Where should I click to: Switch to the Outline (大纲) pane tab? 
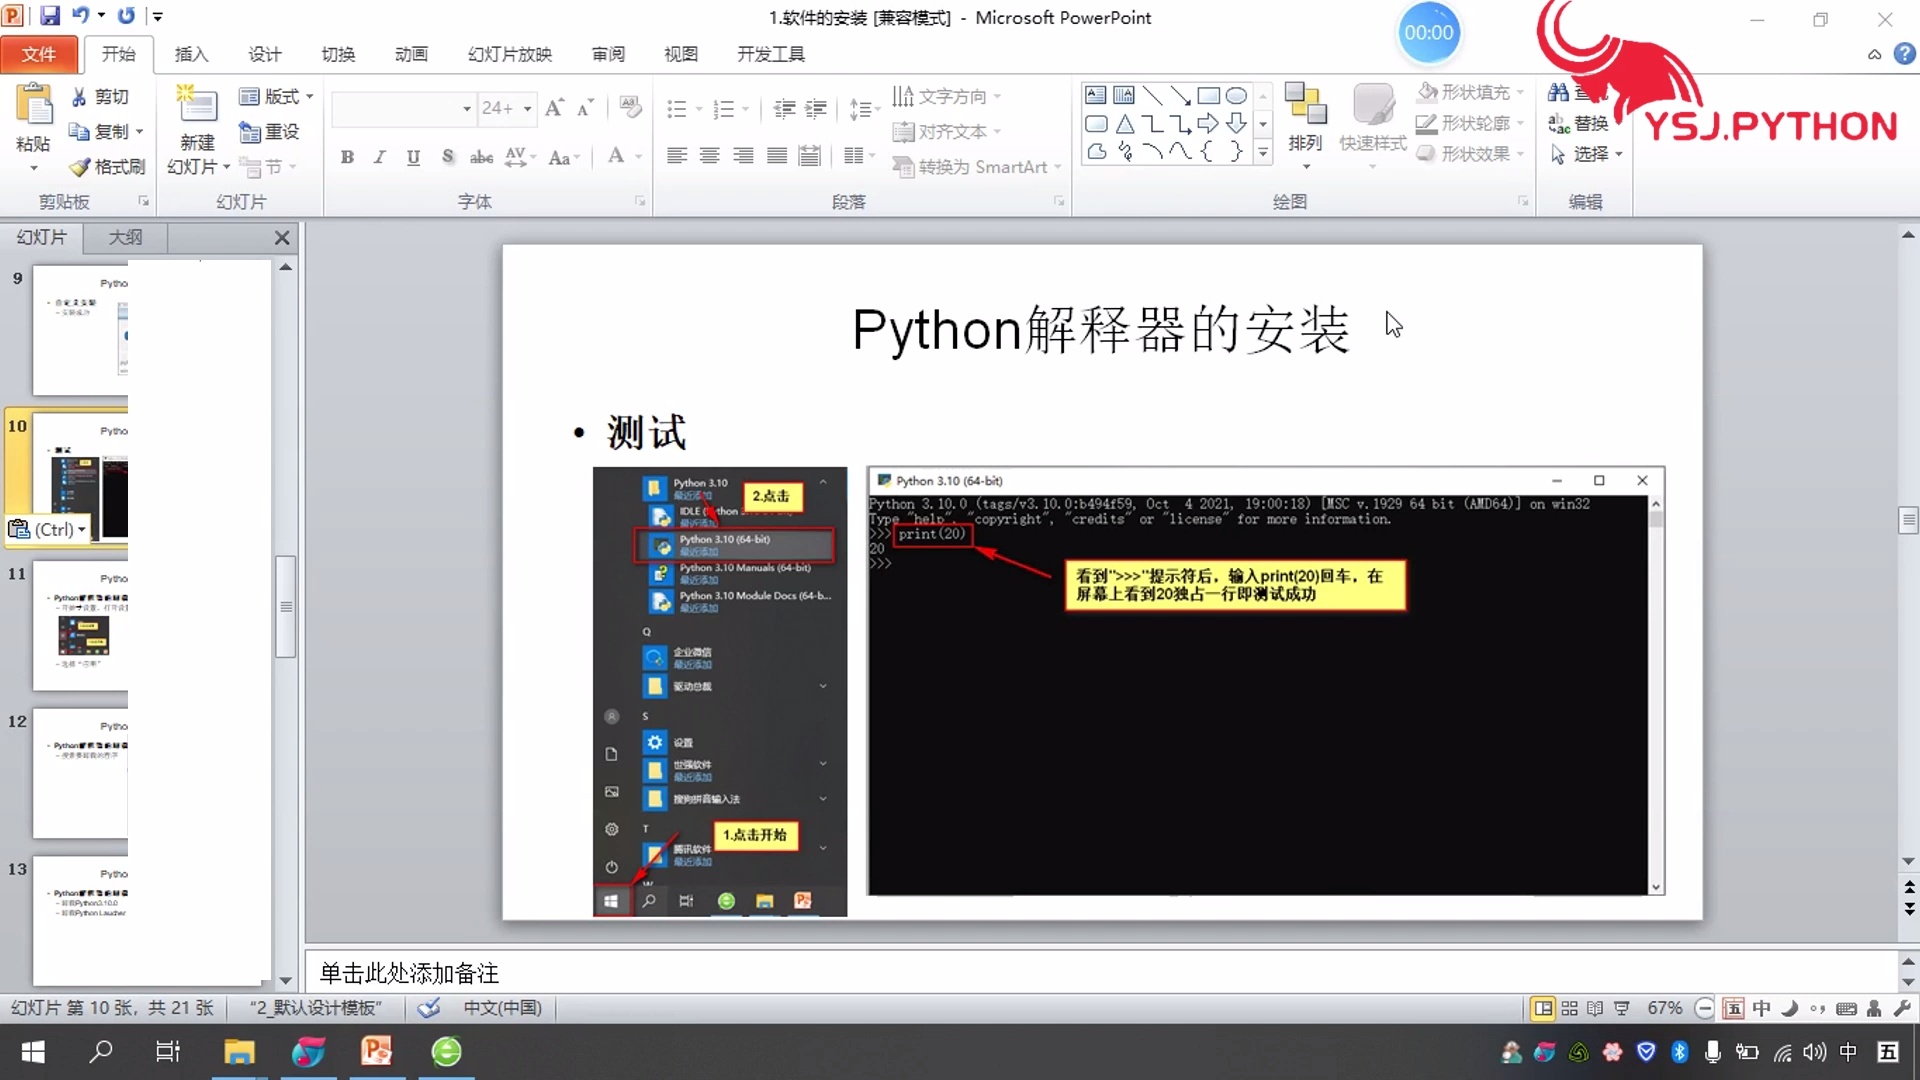(125, 237)
